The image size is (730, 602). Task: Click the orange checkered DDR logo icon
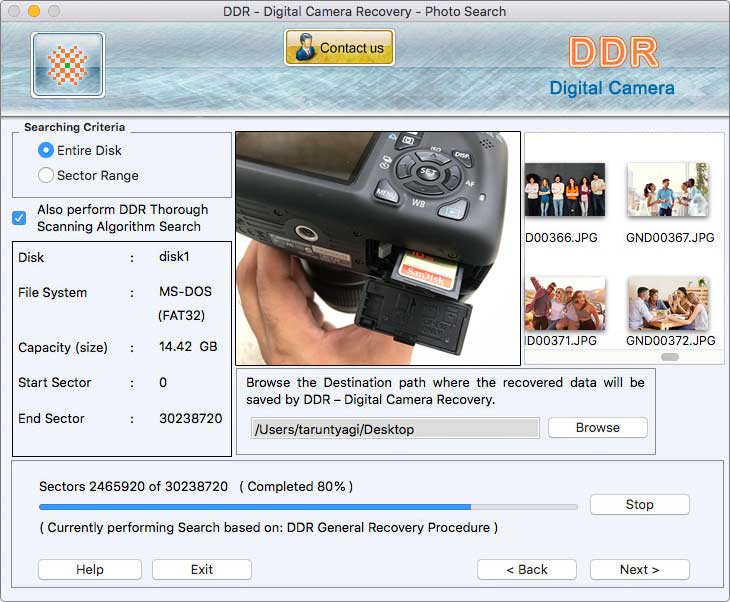(68, 65)
